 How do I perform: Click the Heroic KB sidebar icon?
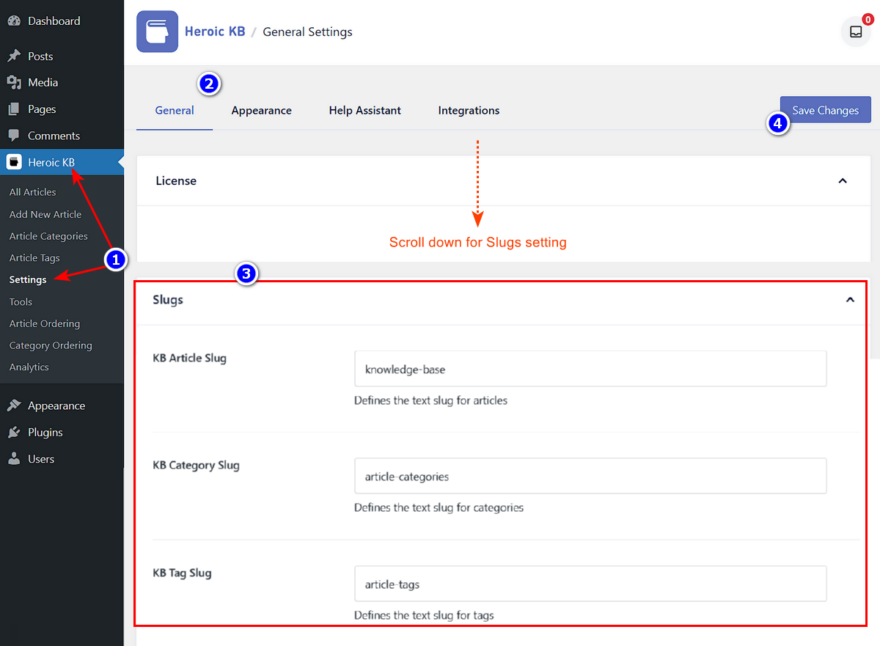[14, 162]
